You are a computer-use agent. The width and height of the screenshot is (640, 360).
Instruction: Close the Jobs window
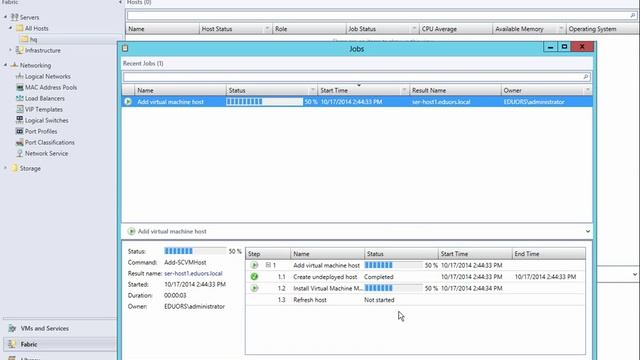[x=582, y=47]
